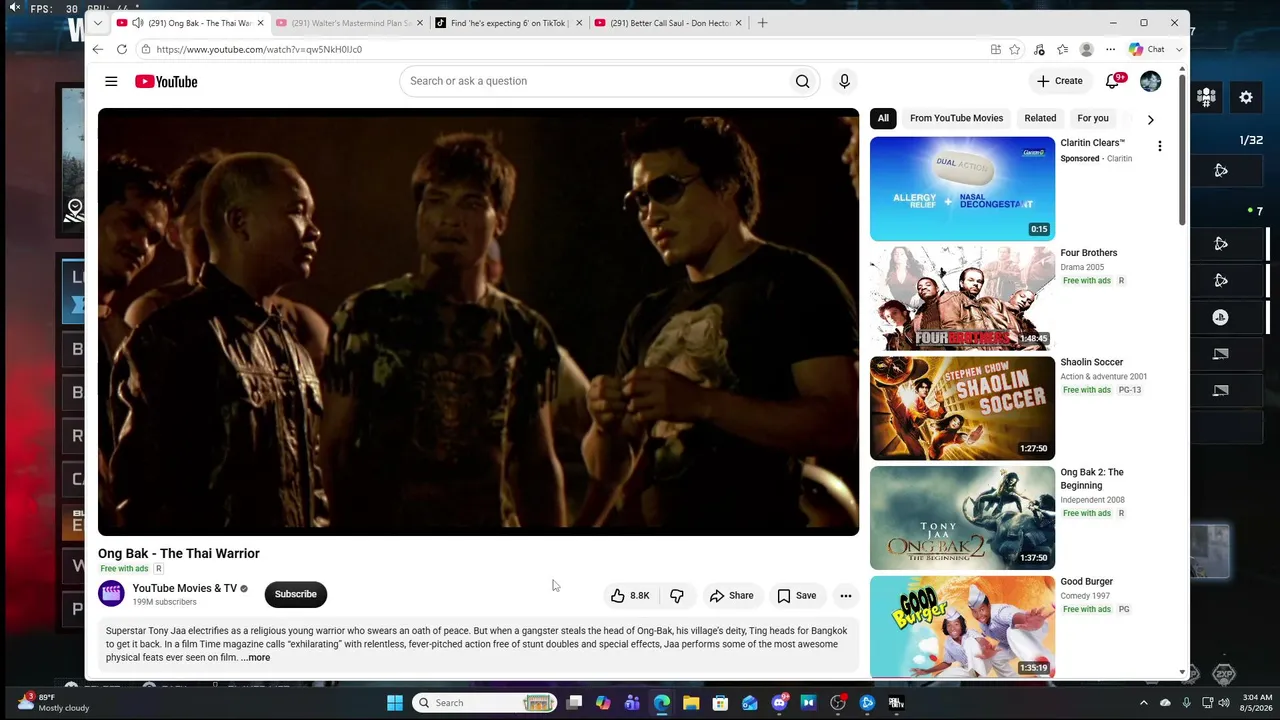Click the page vertical scrollbar
Viewport: 1280px width, 720px height.
pyautogui.click(x=1183, y=150)
